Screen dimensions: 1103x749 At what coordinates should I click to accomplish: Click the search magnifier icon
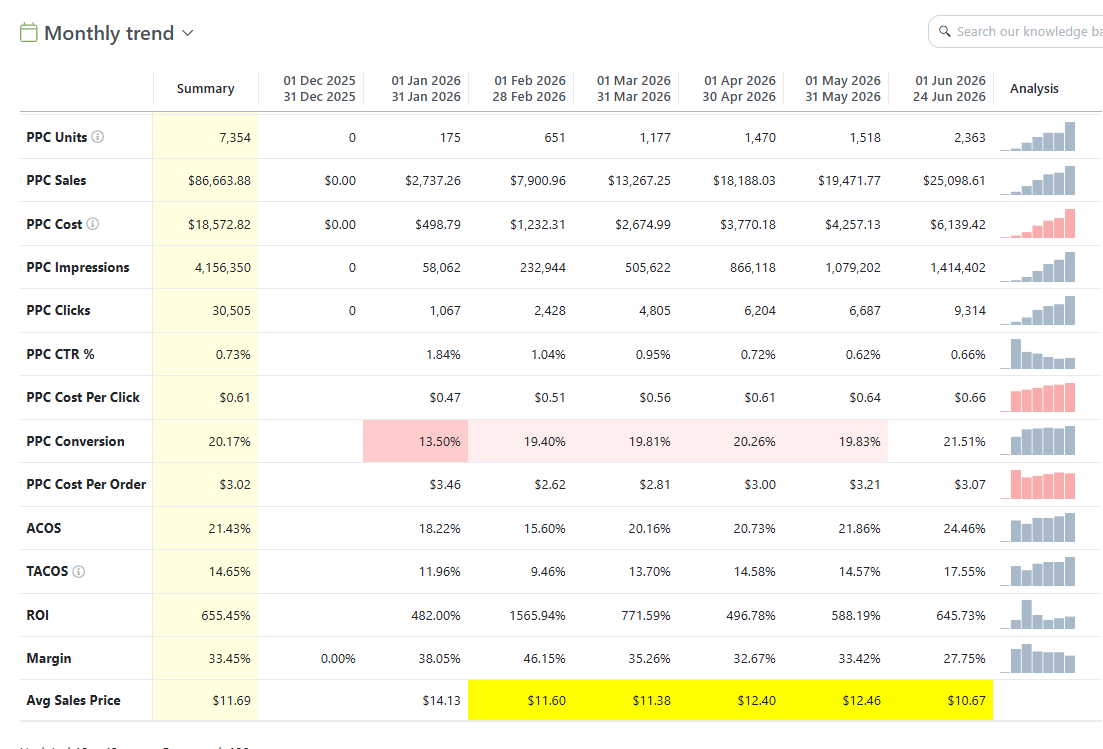(945, 32)
